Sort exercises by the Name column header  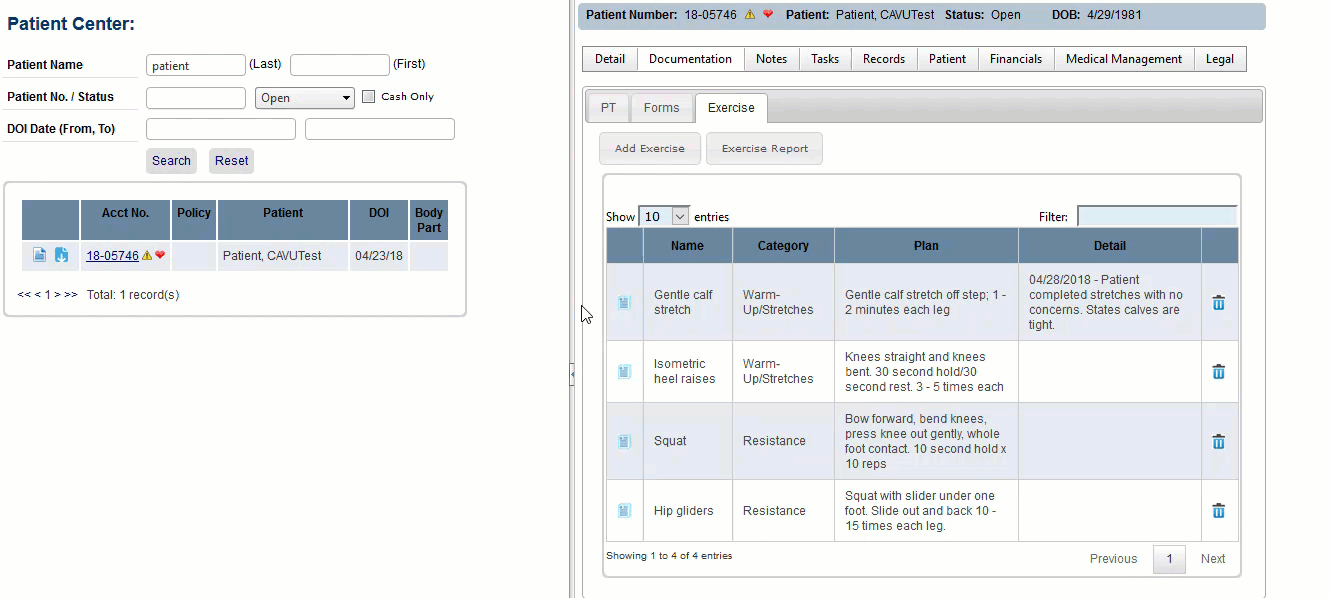(688, 246)
